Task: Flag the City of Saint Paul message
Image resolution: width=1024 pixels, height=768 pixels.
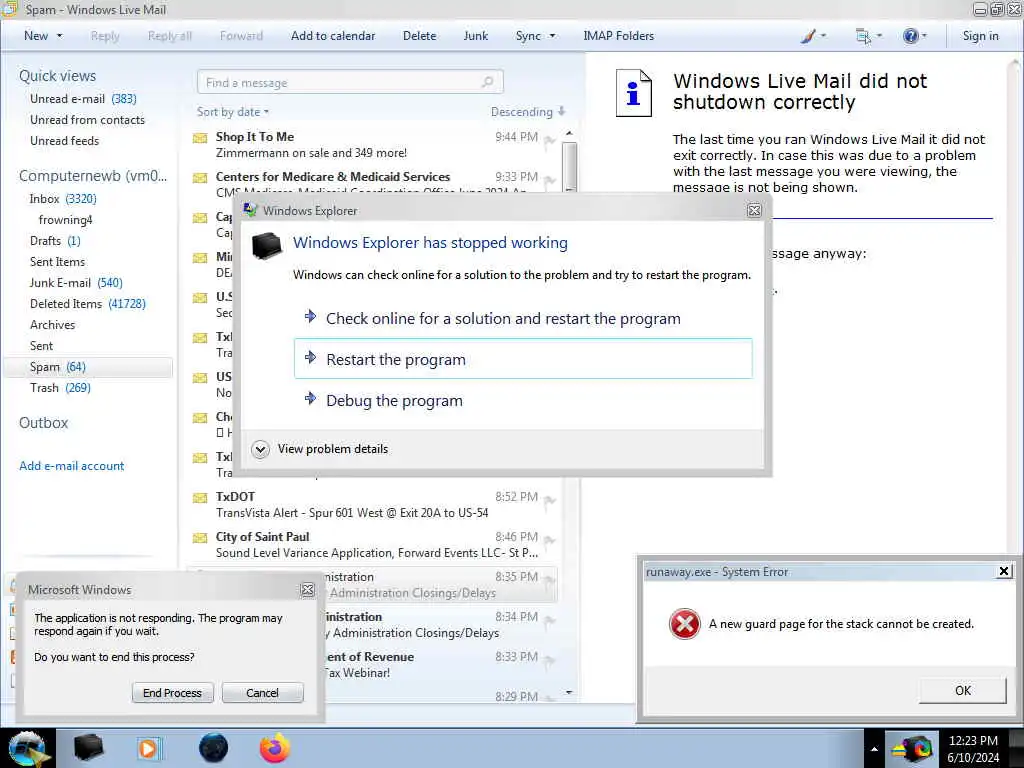Action: click(550, 540)
